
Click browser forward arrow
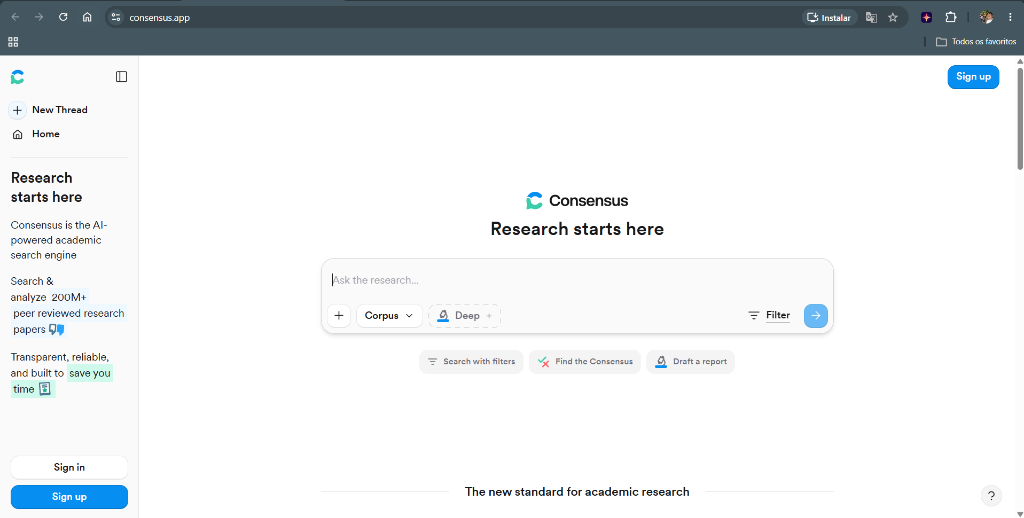[39, 18]
